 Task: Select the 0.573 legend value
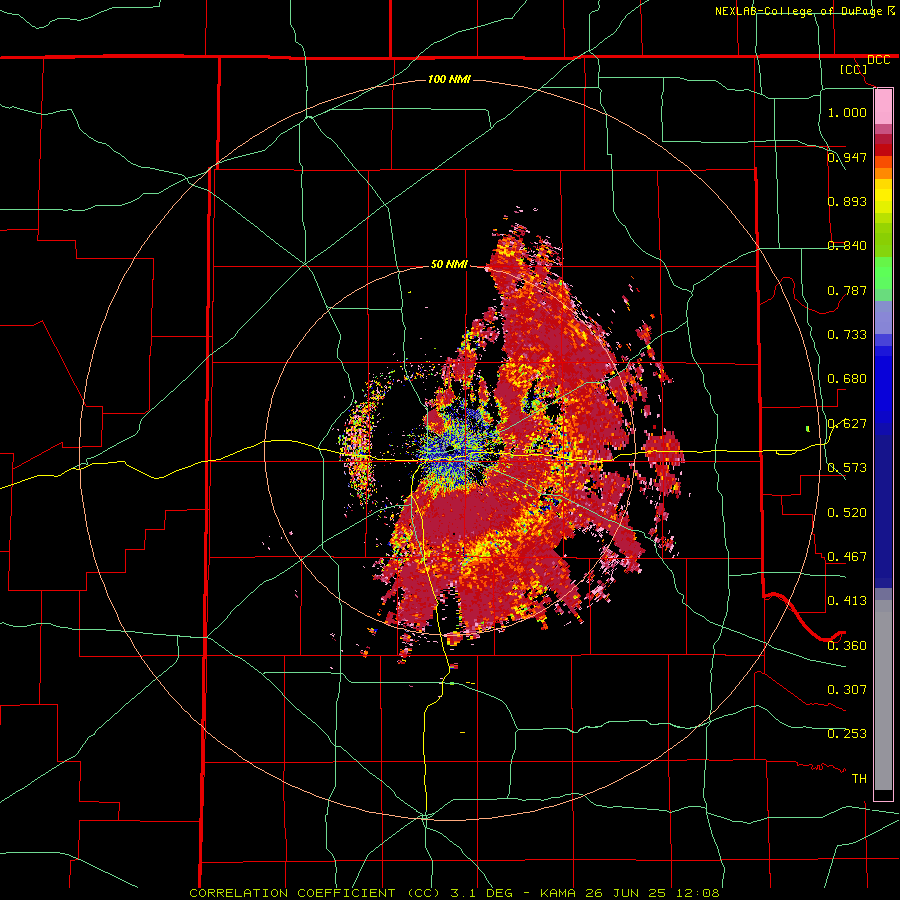847,467
